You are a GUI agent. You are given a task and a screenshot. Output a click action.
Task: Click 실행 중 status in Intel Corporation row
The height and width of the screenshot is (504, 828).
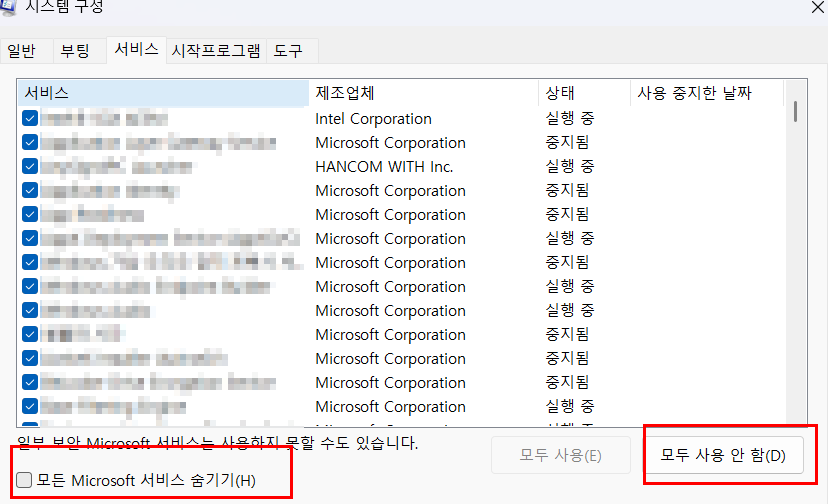click(x=570, y=118)
